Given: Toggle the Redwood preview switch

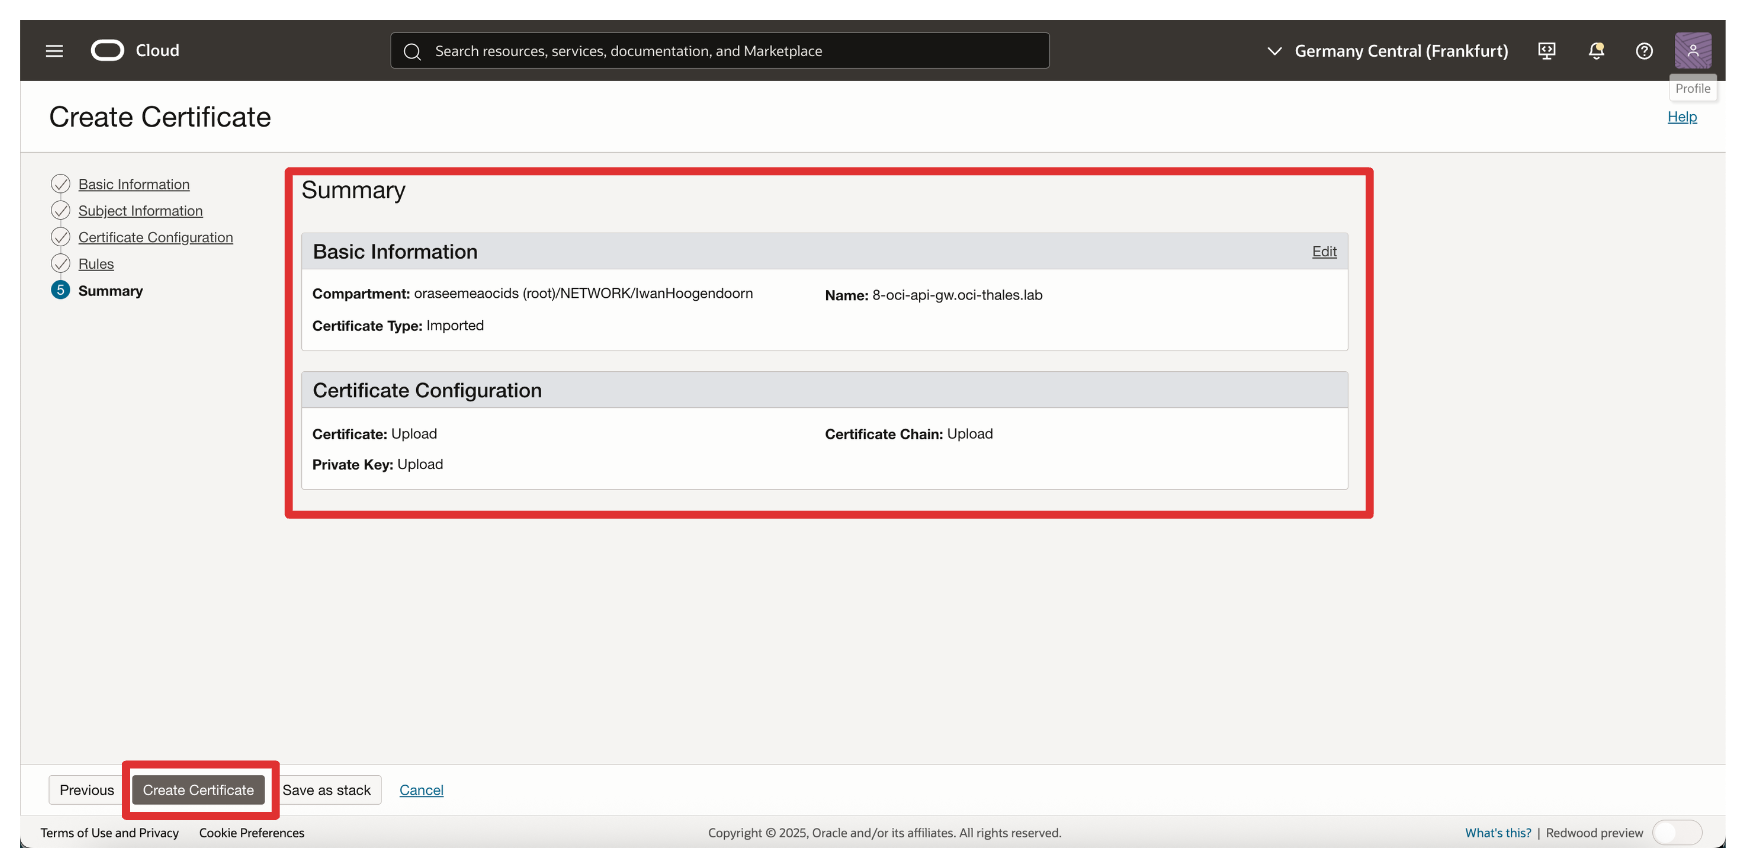Looking at the screenshot, I should [1676, 833].
